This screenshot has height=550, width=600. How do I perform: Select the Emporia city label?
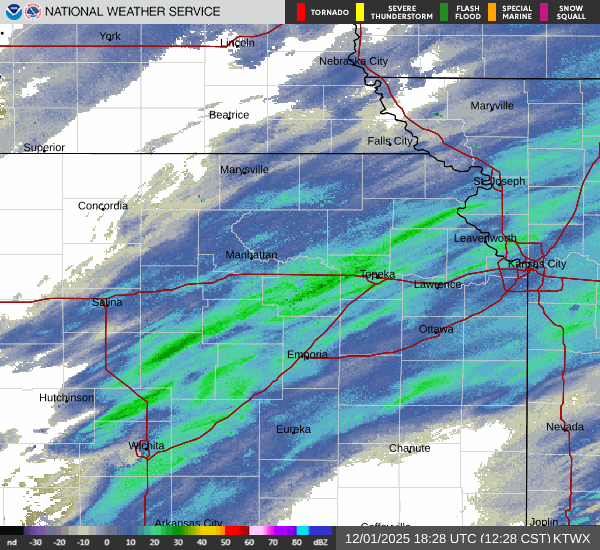pyautogui.click(x=307, y=355)
